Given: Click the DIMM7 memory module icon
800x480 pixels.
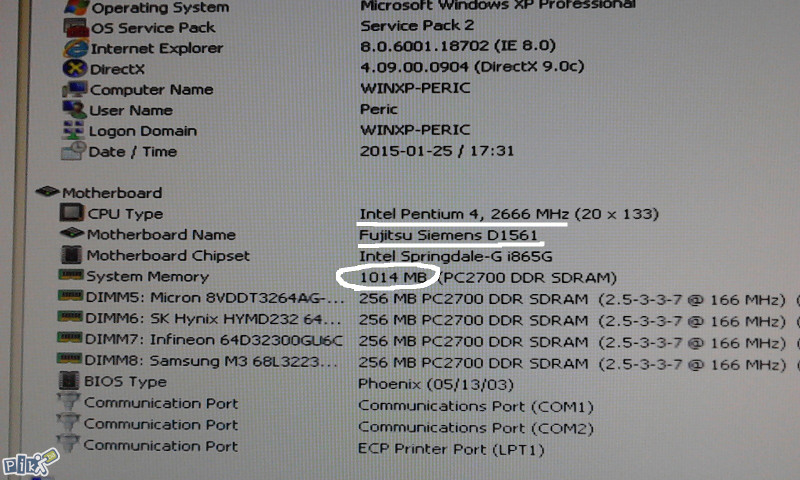Looking at the screenshot, I should click(69, 338).
